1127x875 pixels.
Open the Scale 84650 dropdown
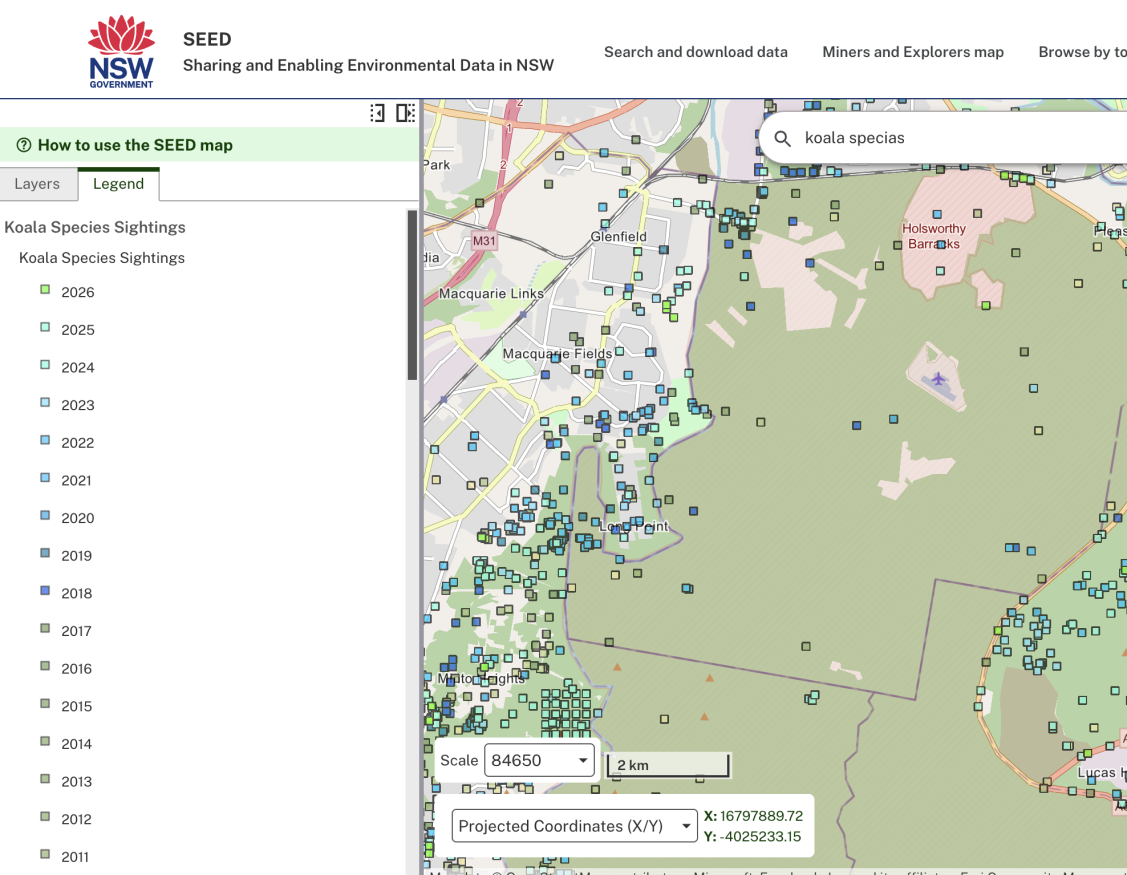click(539, 760)
